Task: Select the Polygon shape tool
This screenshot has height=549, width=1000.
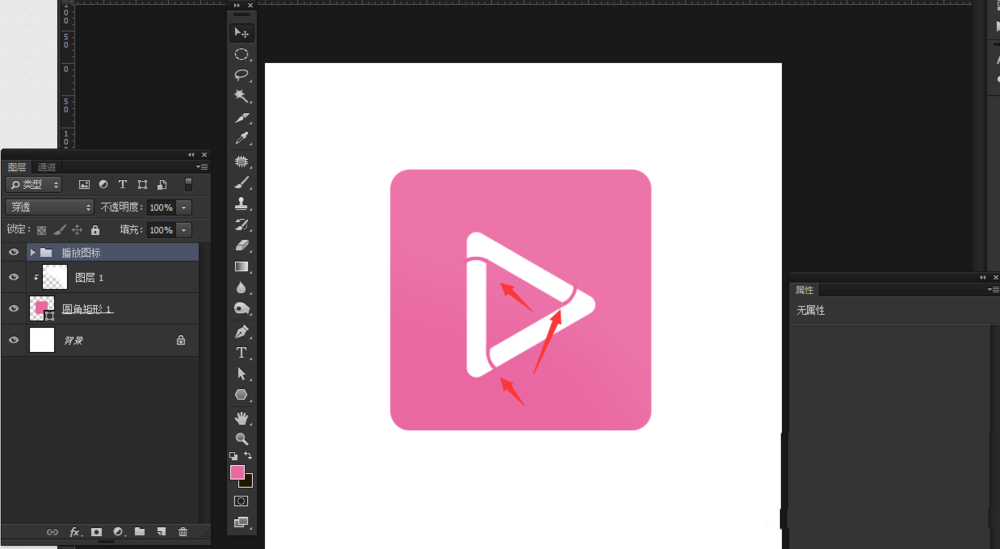Action: point(242,395)
